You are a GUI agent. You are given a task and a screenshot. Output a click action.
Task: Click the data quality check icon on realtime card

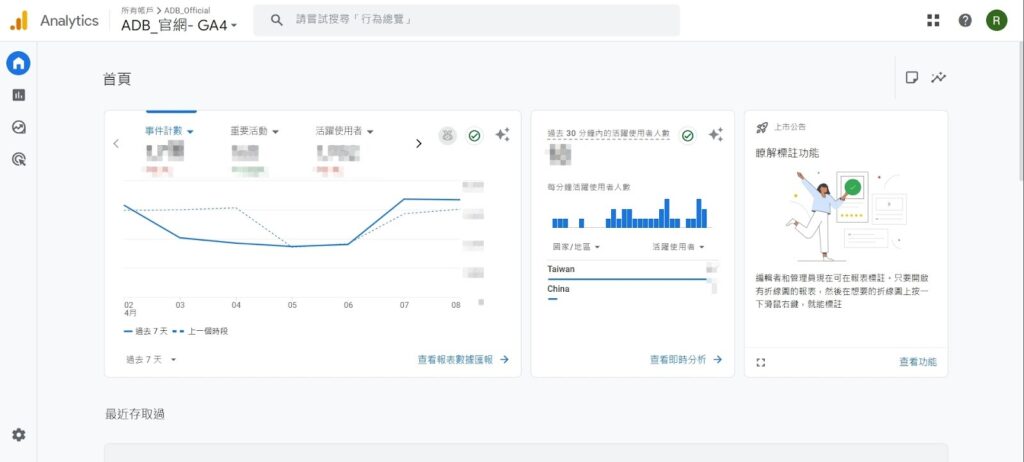tap(688, 135)
